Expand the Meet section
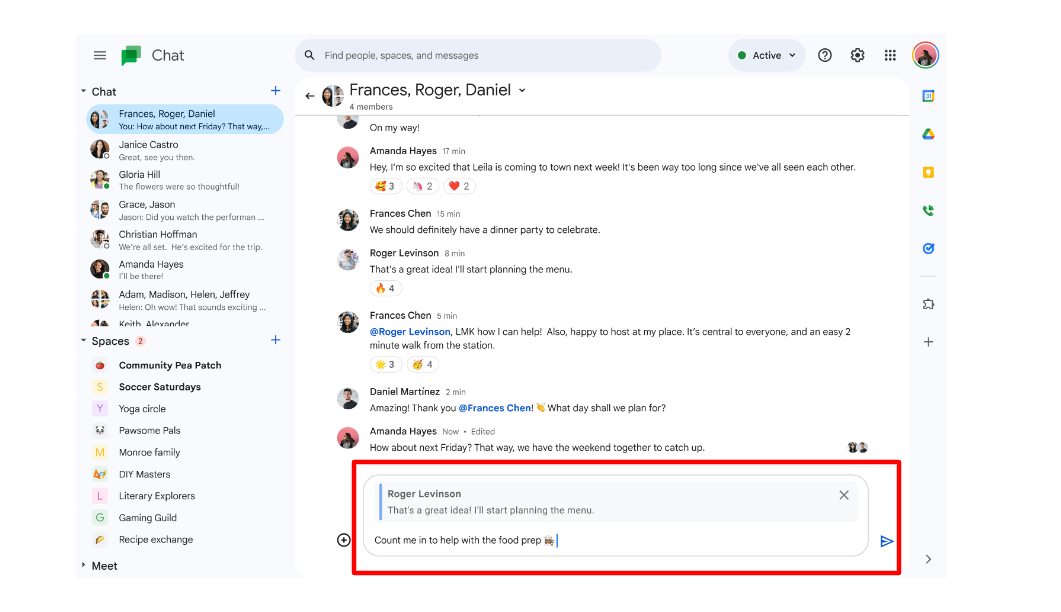The height and width of the screenshot is (612, 1061). (83, 566)
